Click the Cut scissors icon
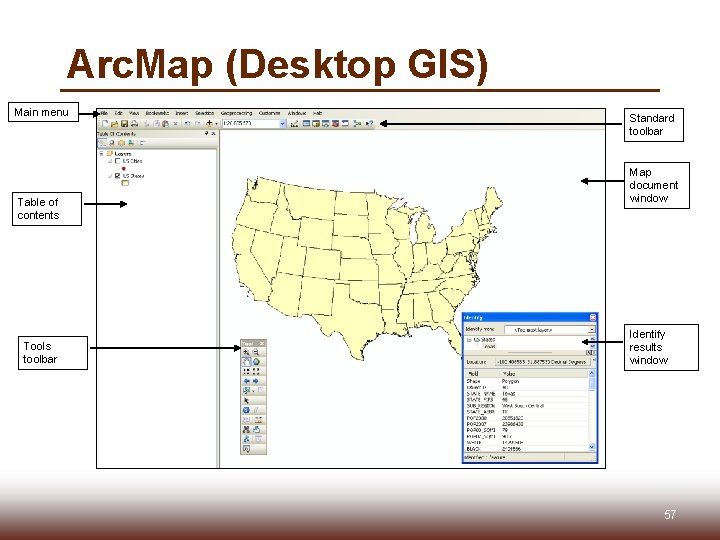This screenshot has width=720, height=540. (146, 124)
